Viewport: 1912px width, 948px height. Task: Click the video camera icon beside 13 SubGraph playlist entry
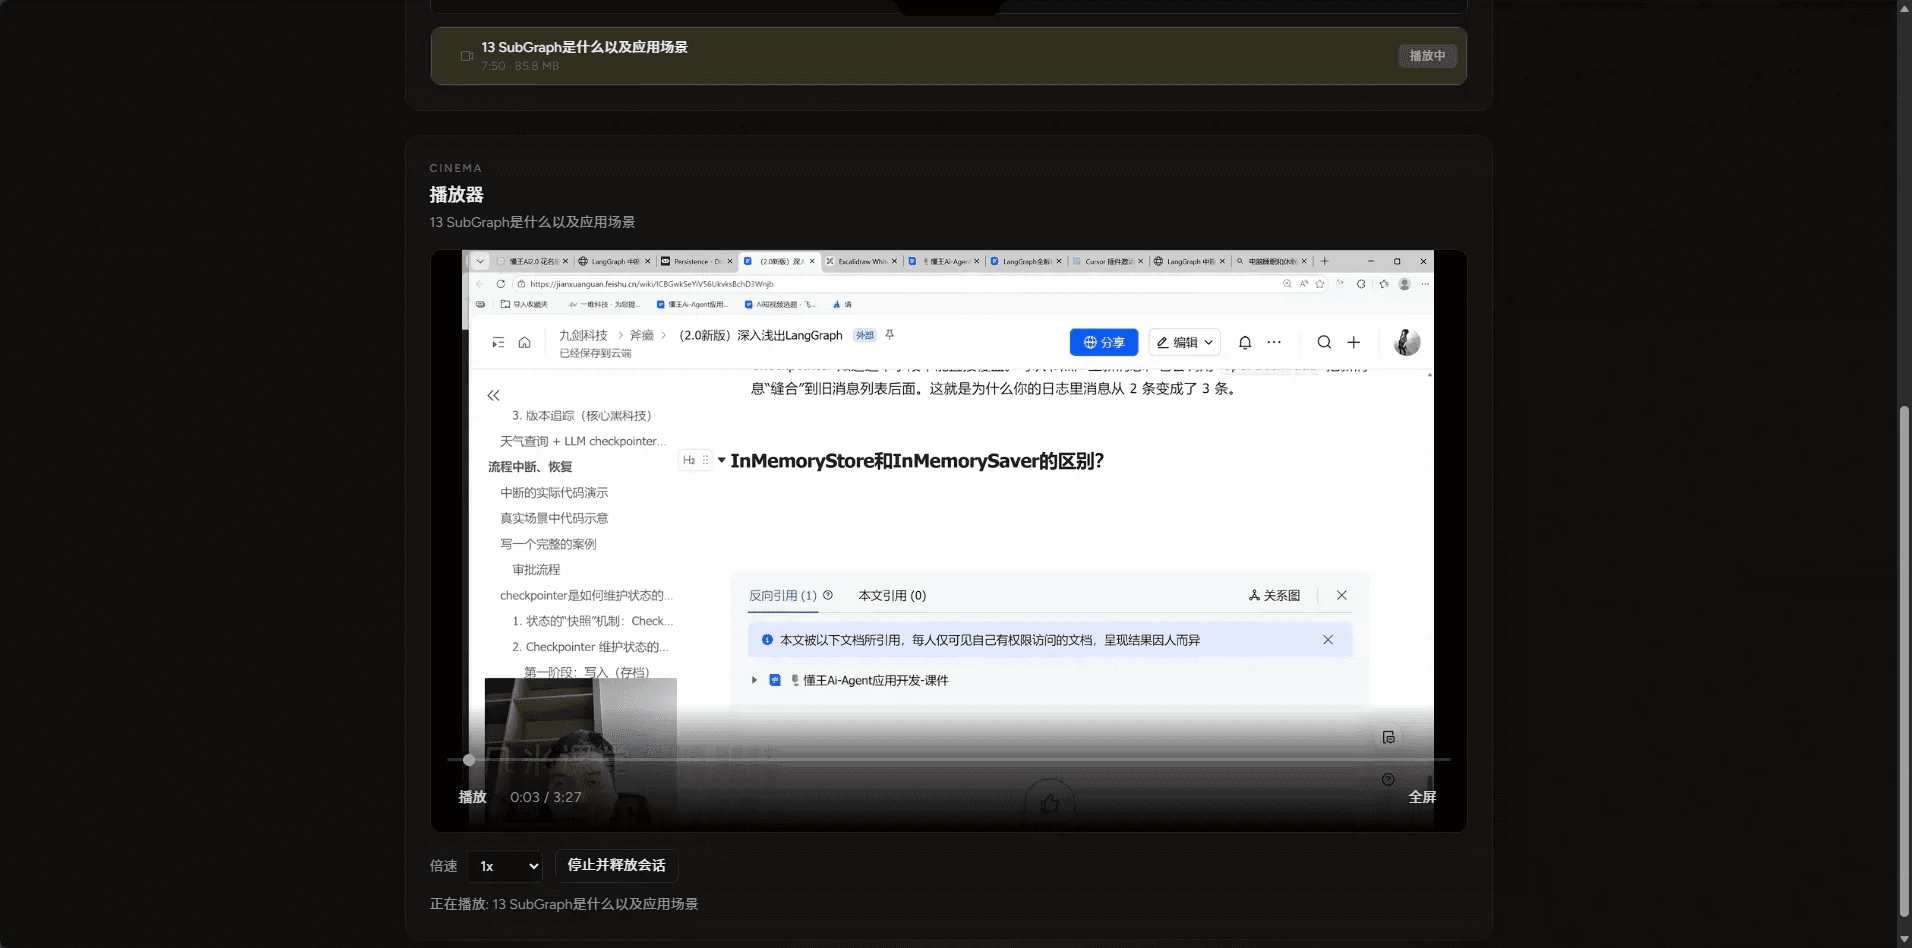(466, 56)
